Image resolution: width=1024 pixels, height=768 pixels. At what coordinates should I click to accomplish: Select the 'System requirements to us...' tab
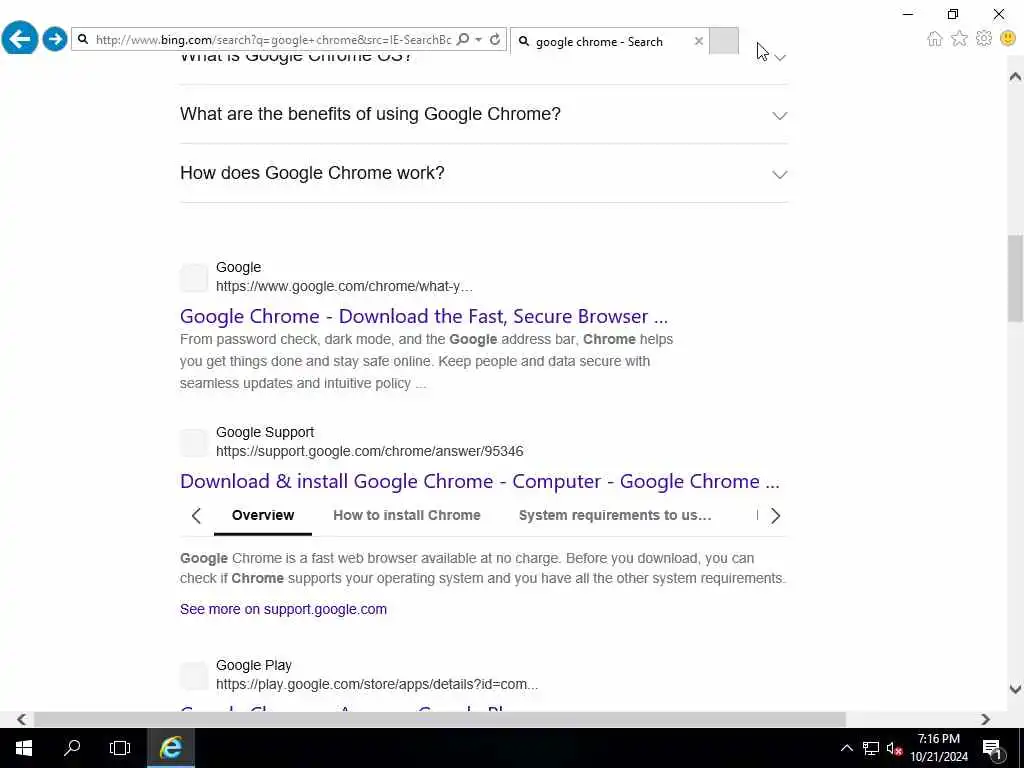pos(615,515)
